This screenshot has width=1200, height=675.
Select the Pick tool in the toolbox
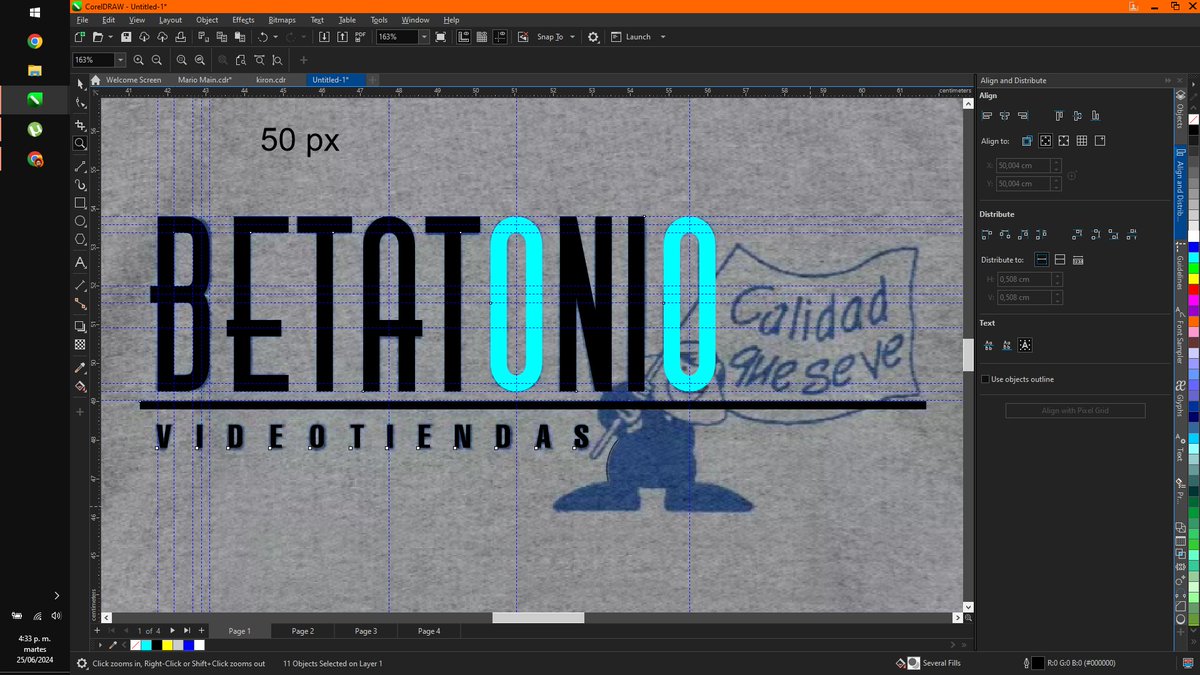point(81,83)
